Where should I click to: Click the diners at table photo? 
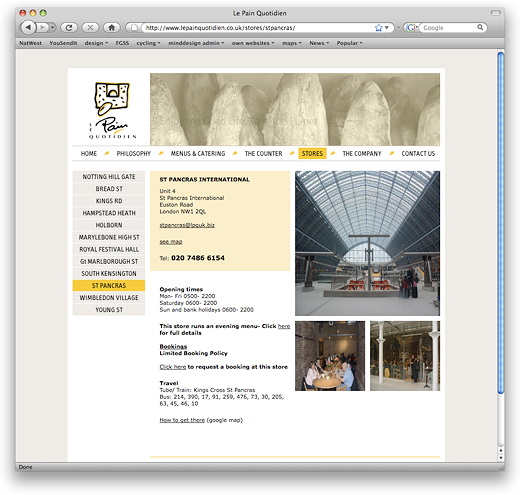(330, 356)
